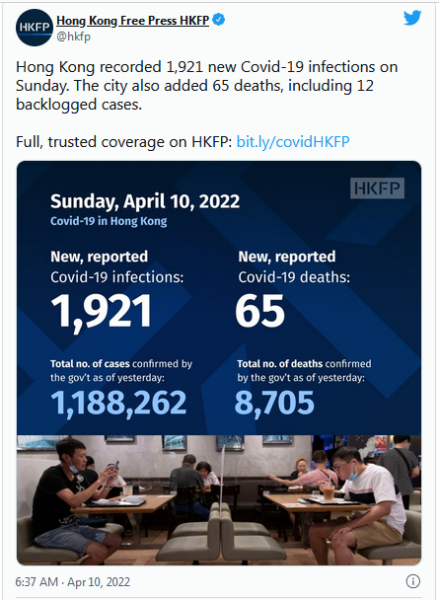Screen dimensions: 439x600
Task: Click the tweet text about 1,921 infections
Action: click(x=207, y=85)
